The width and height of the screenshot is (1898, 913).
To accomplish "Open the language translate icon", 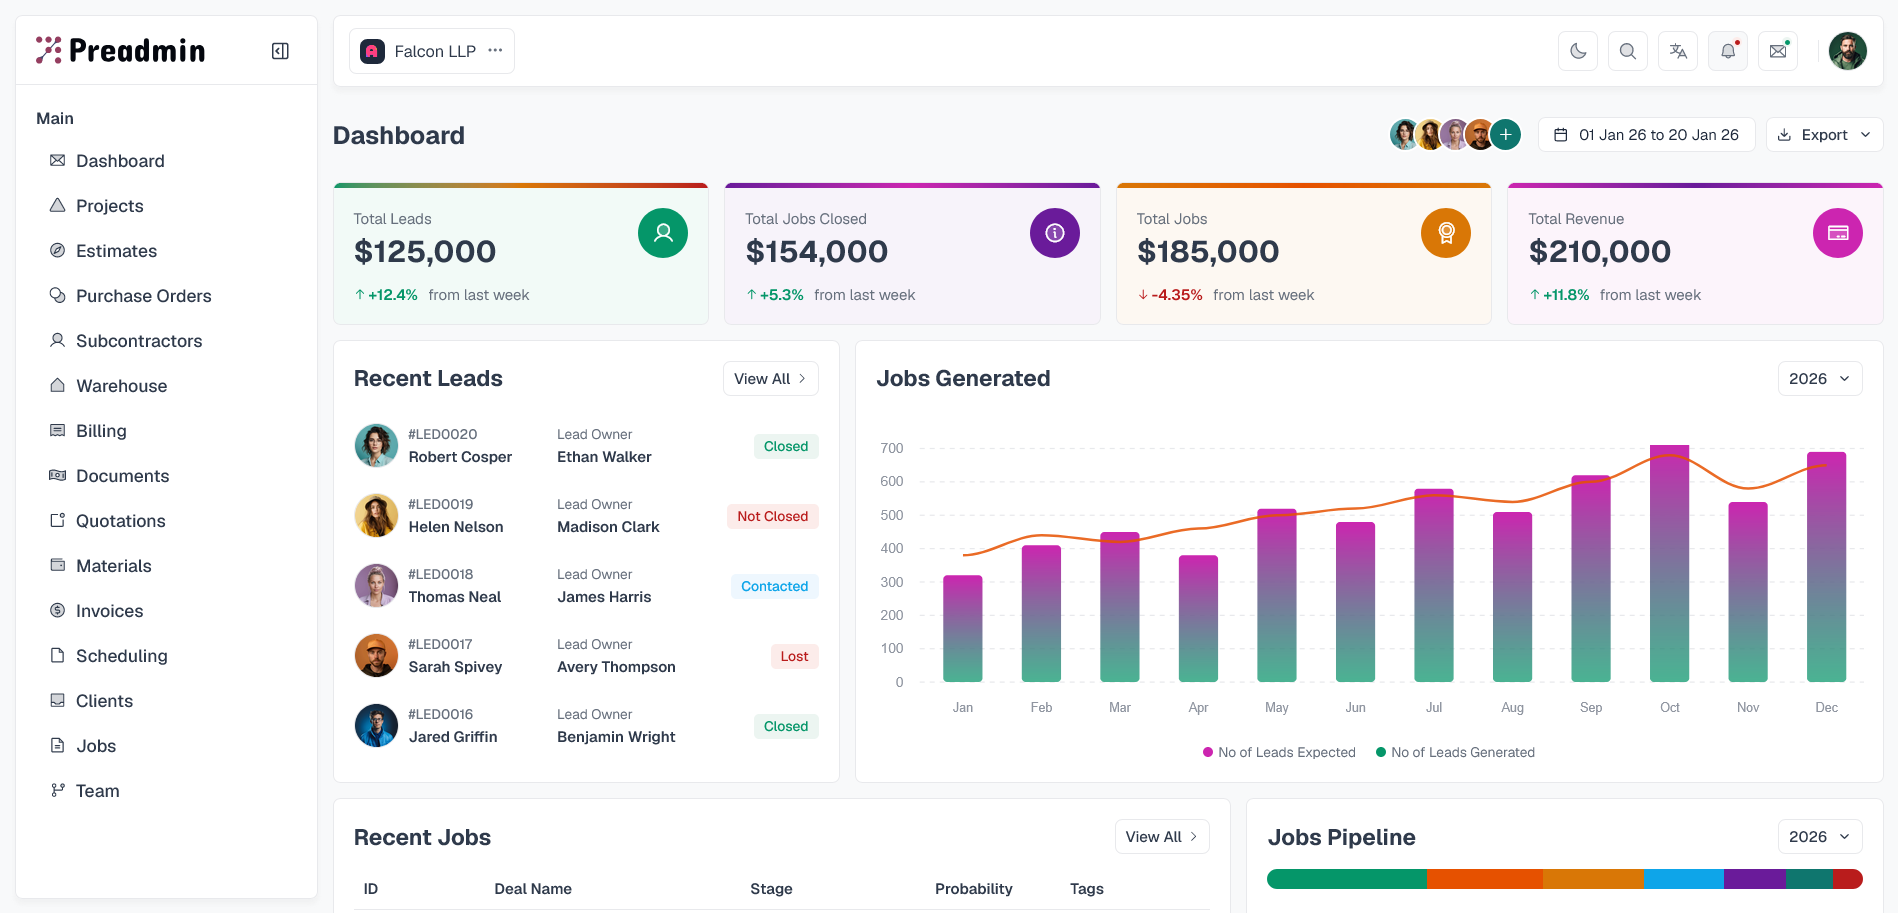I will click(x=1678, y=51).
